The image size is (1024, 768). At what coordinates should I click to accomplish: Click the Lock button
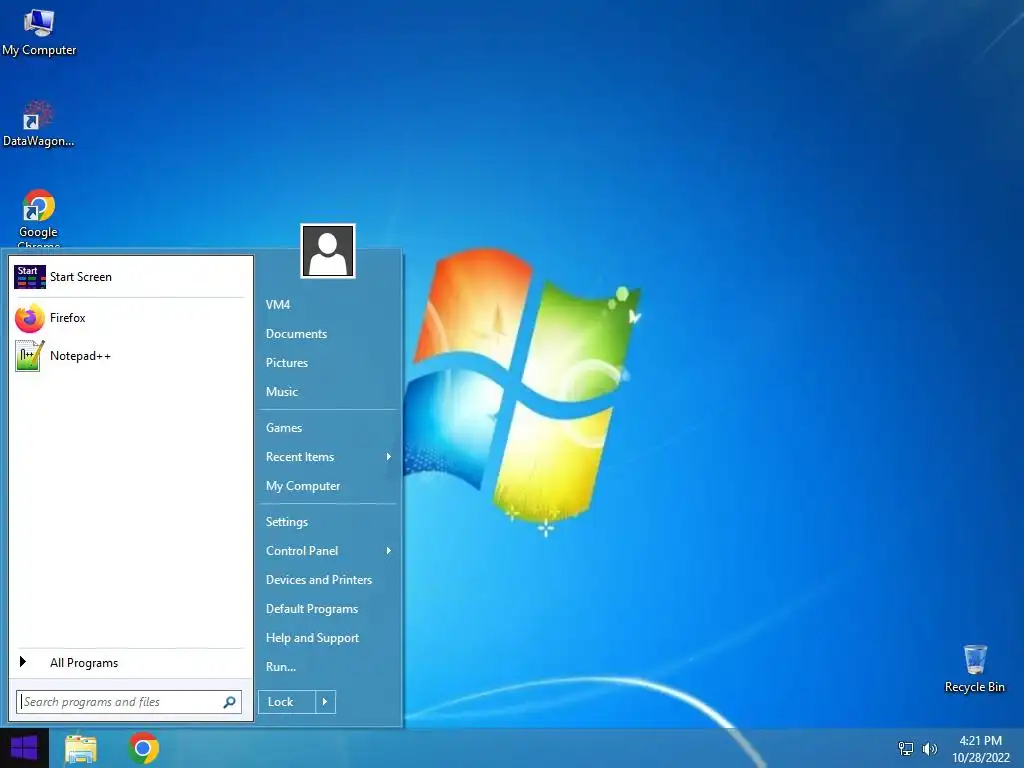point(287,702)
